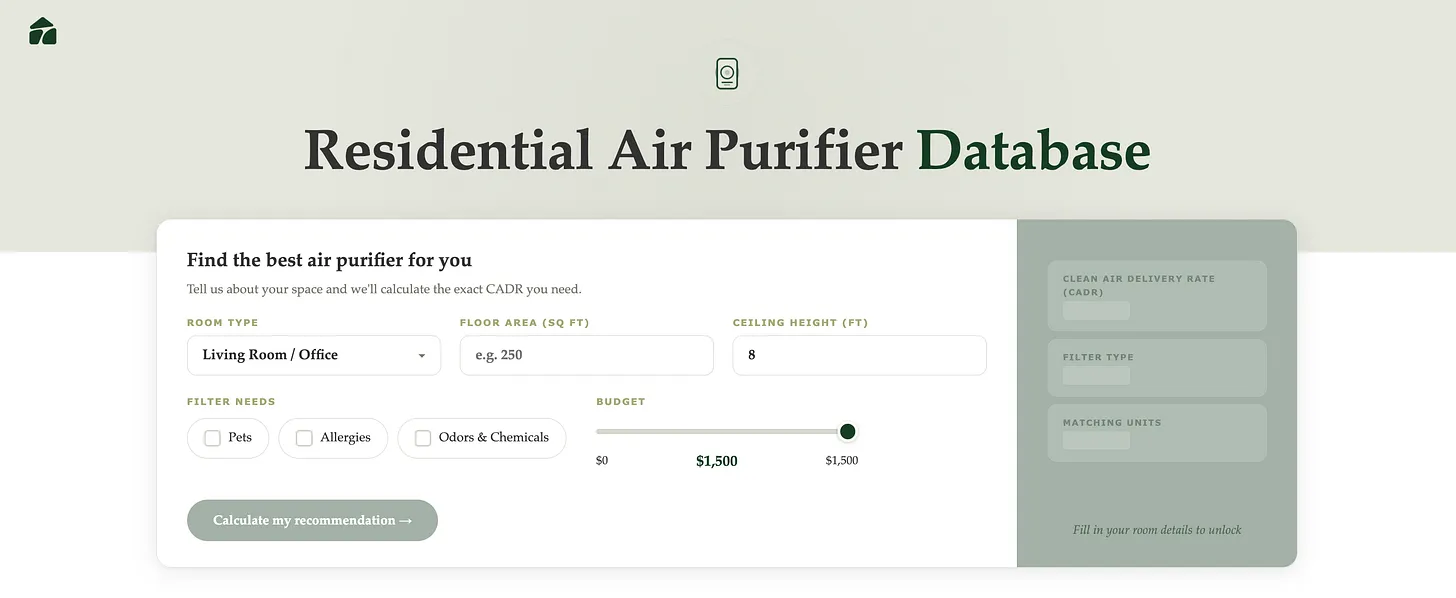Open the Room Type dropdown
Screen dimensions: 1456x598
(313, 355)
